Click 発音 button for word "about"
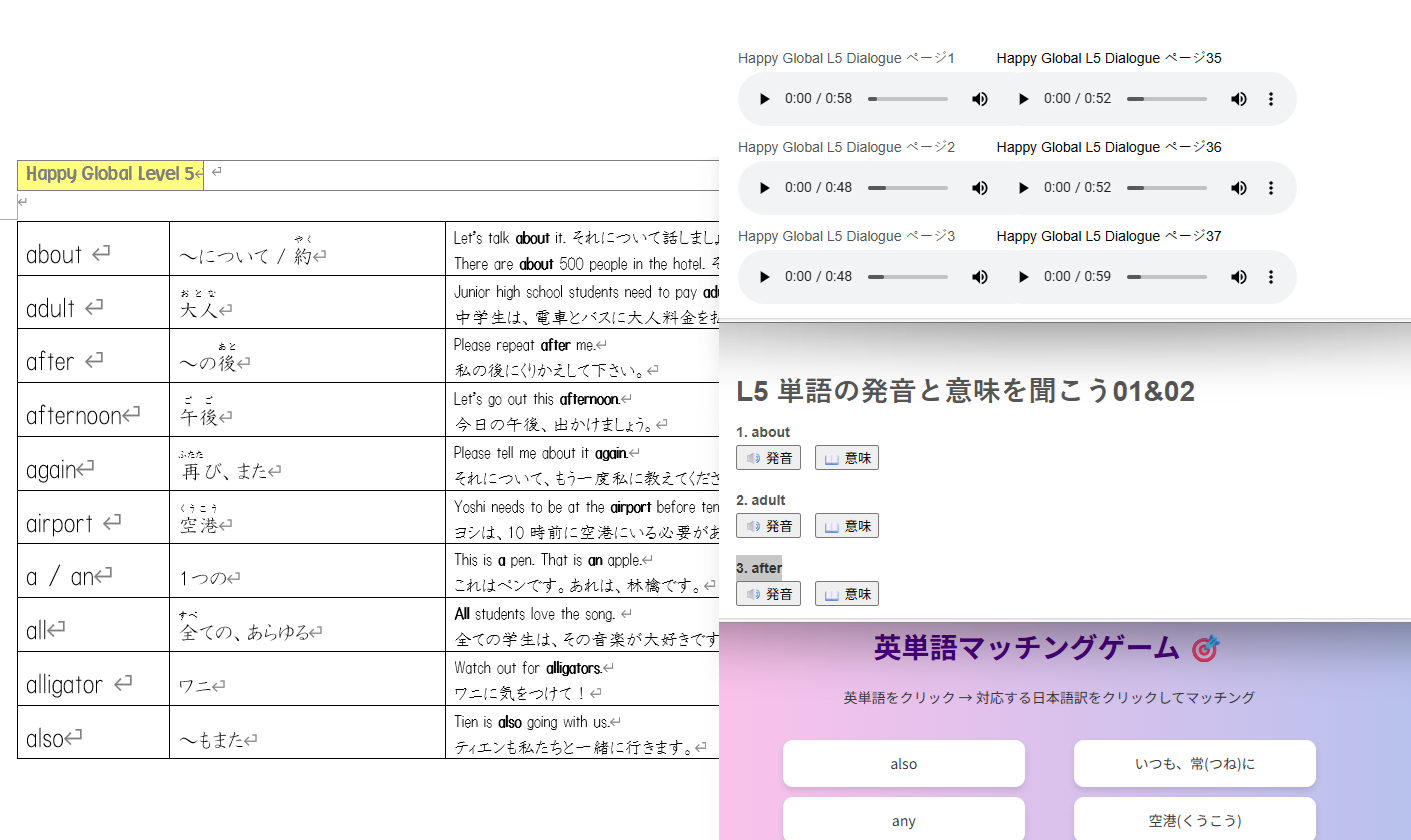 coord(768,458)
